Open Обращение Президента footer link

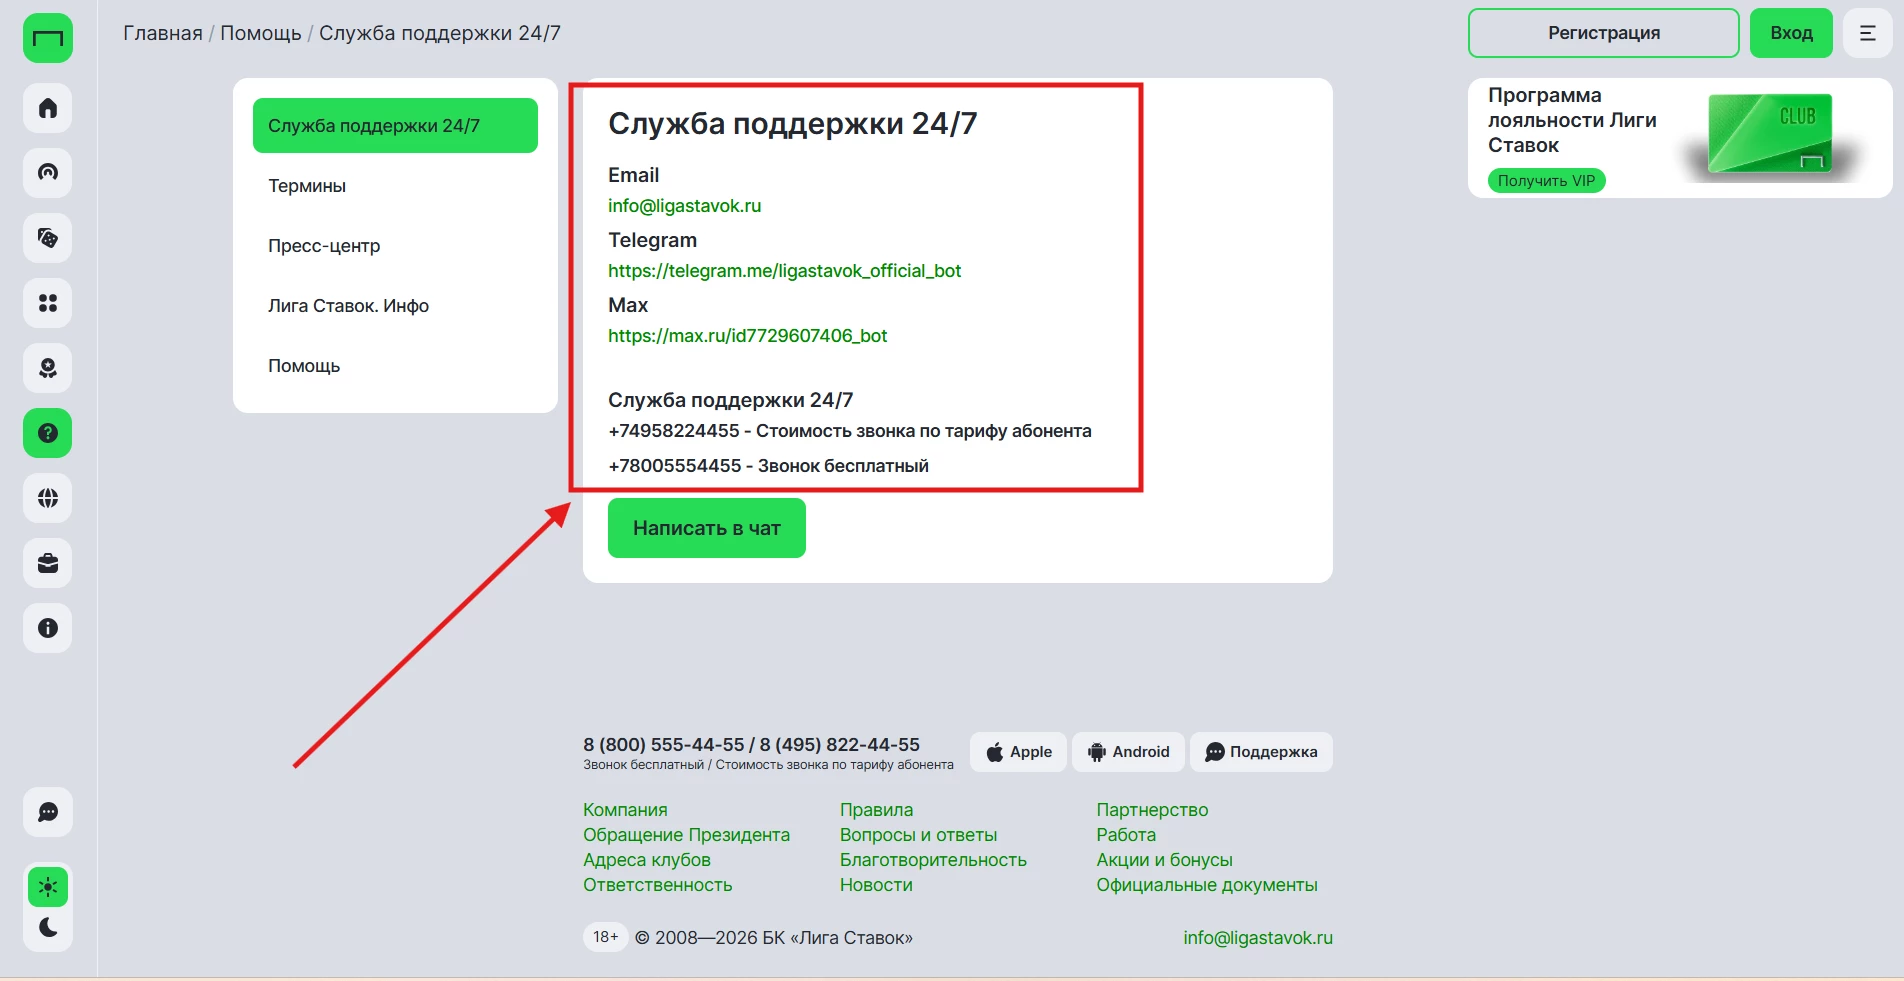click(686, 835)
